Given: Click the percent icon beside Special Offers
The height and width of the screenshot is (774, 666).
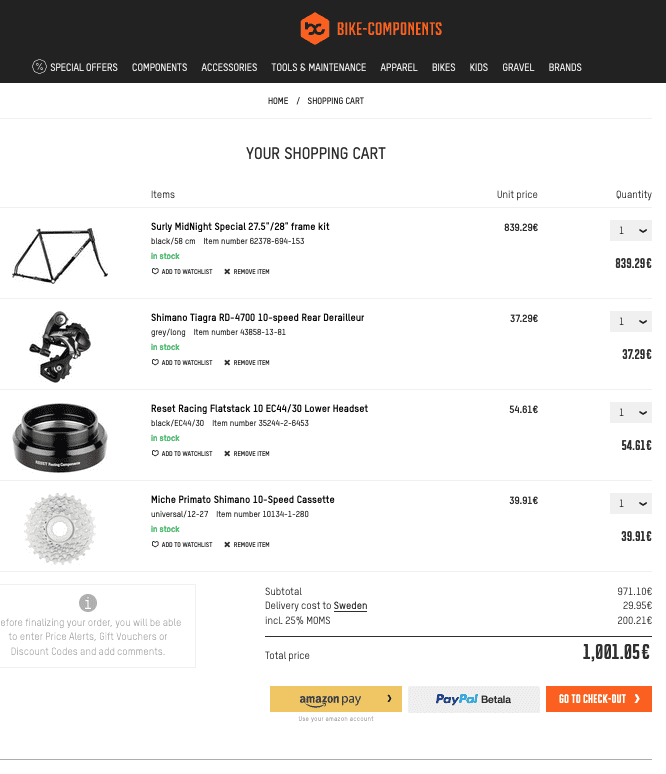Looking at the screenshot, I should pyautogui.click(x=39, y=67).
